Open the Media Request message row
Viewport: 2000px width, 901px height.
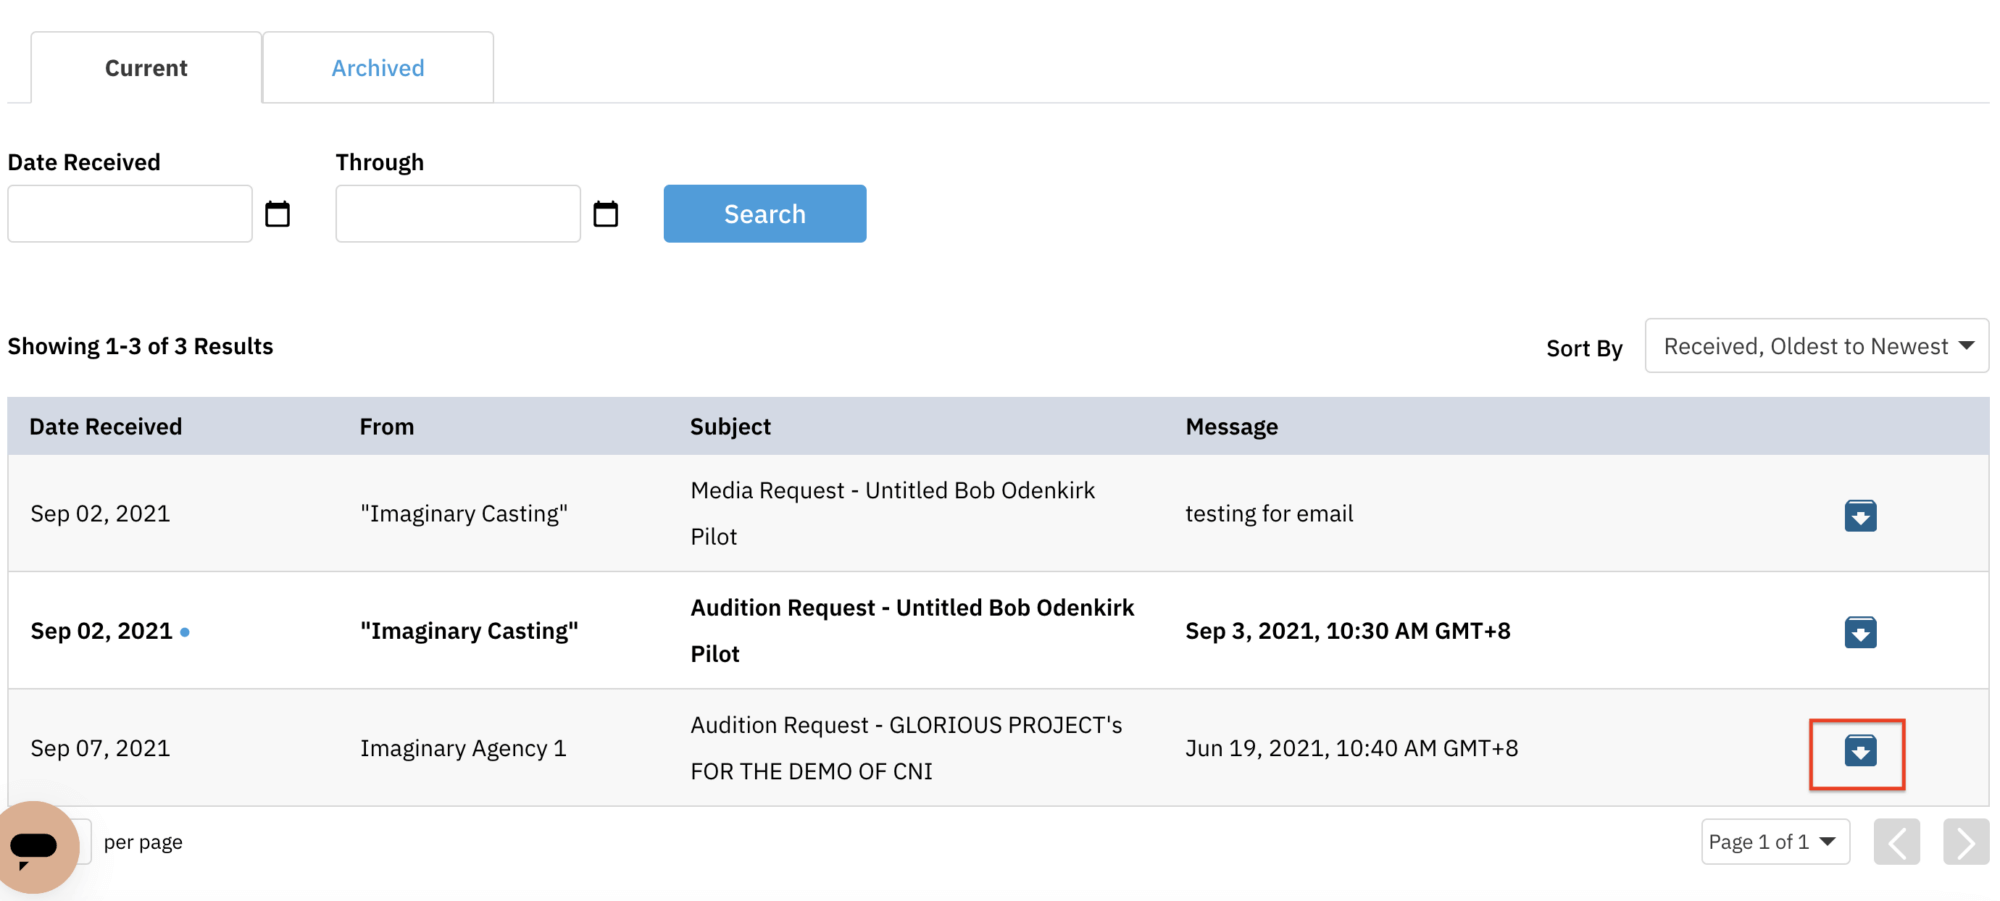[892, 513]
